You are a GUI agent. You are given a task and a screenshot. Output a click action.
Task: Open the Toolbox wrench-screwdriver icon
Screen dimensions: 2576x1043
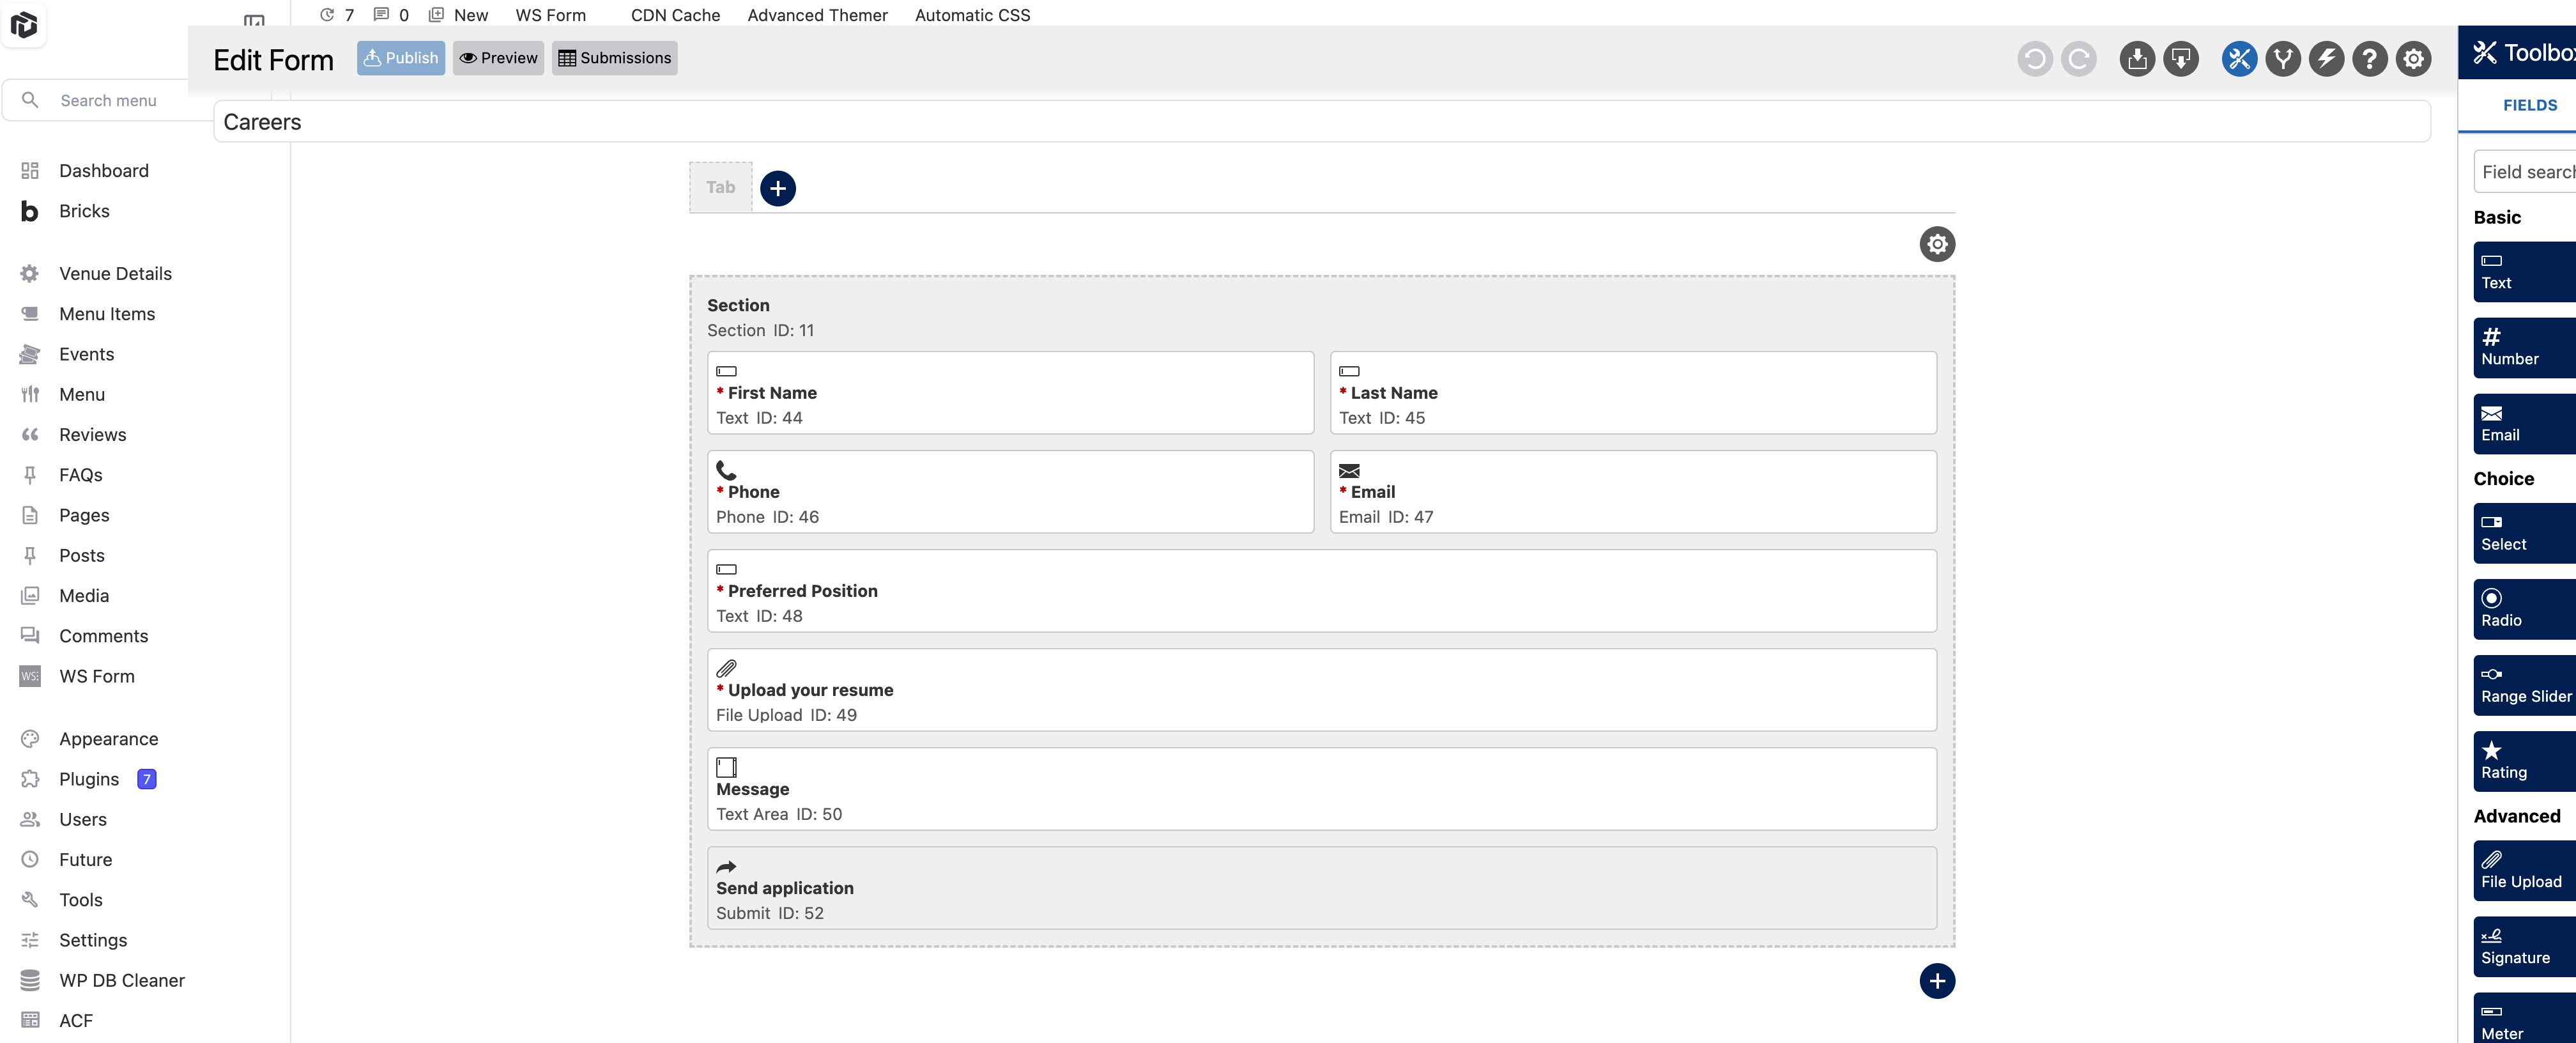2239,59
